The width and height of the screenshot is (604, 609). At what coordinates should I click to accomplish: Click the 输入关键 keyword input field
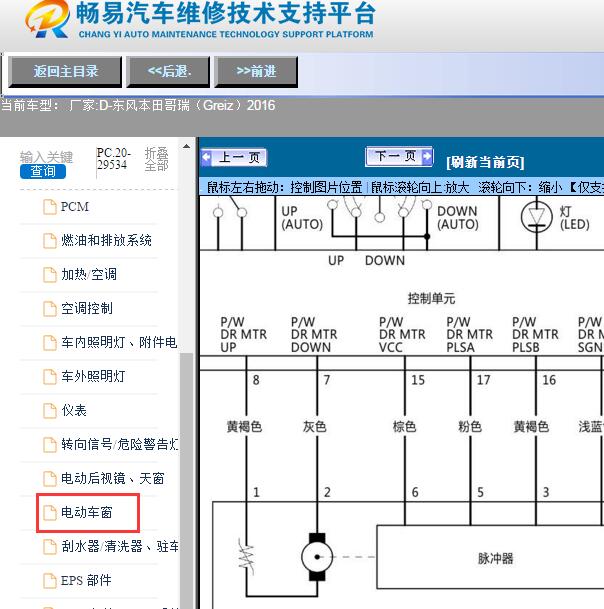point(46,157)
